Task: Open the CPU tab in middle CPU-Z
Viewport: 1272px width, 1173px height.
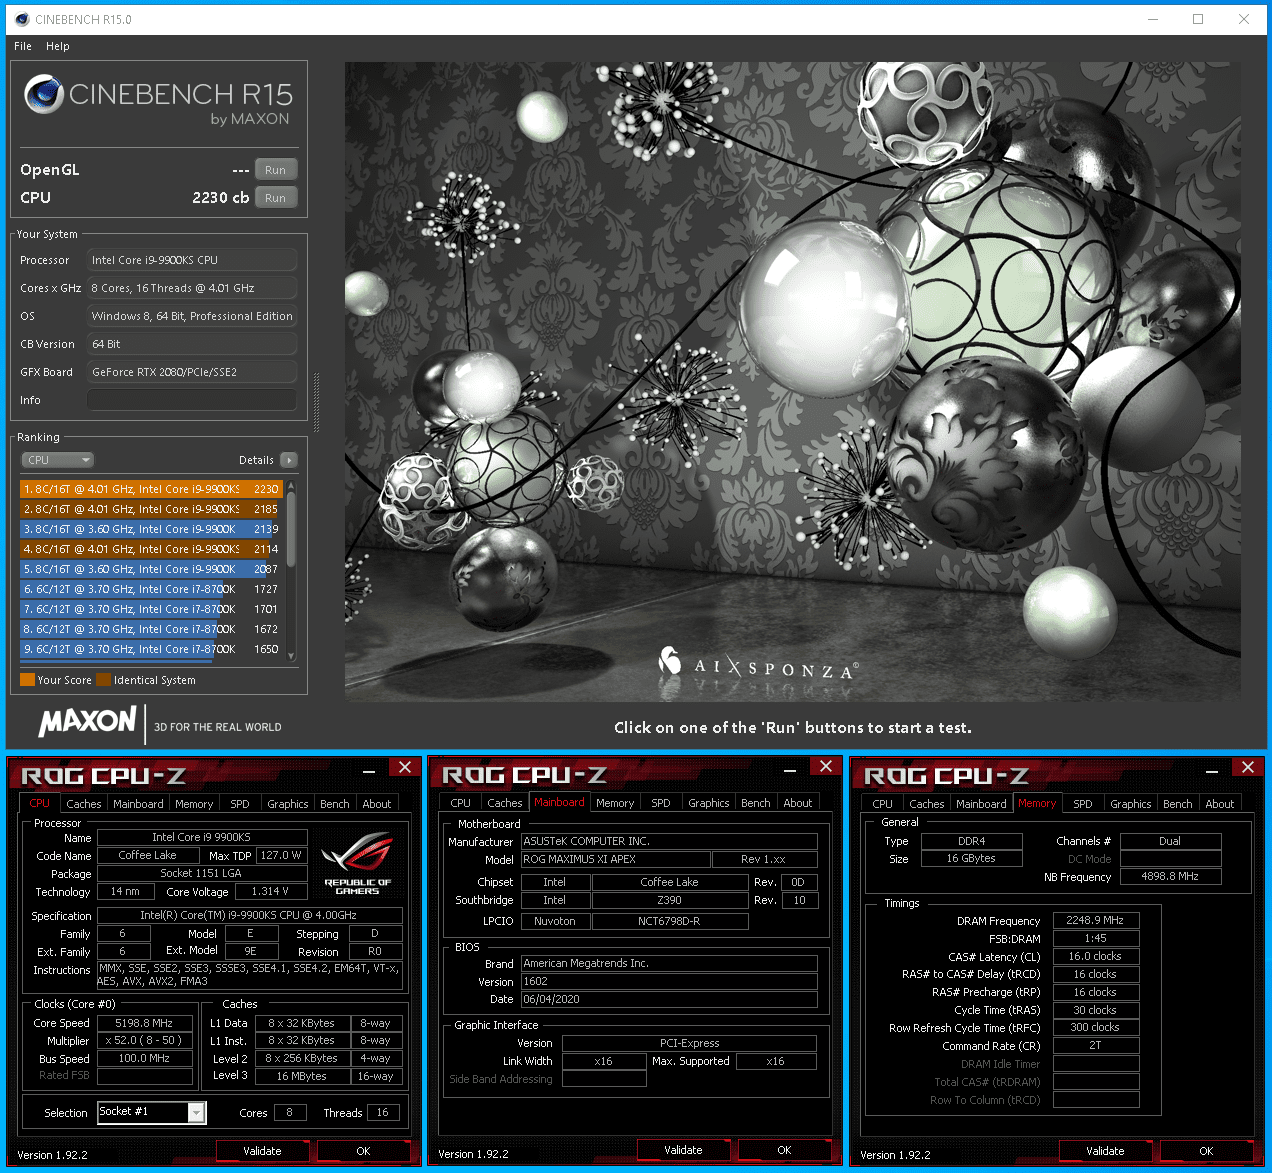Action: 461,803
